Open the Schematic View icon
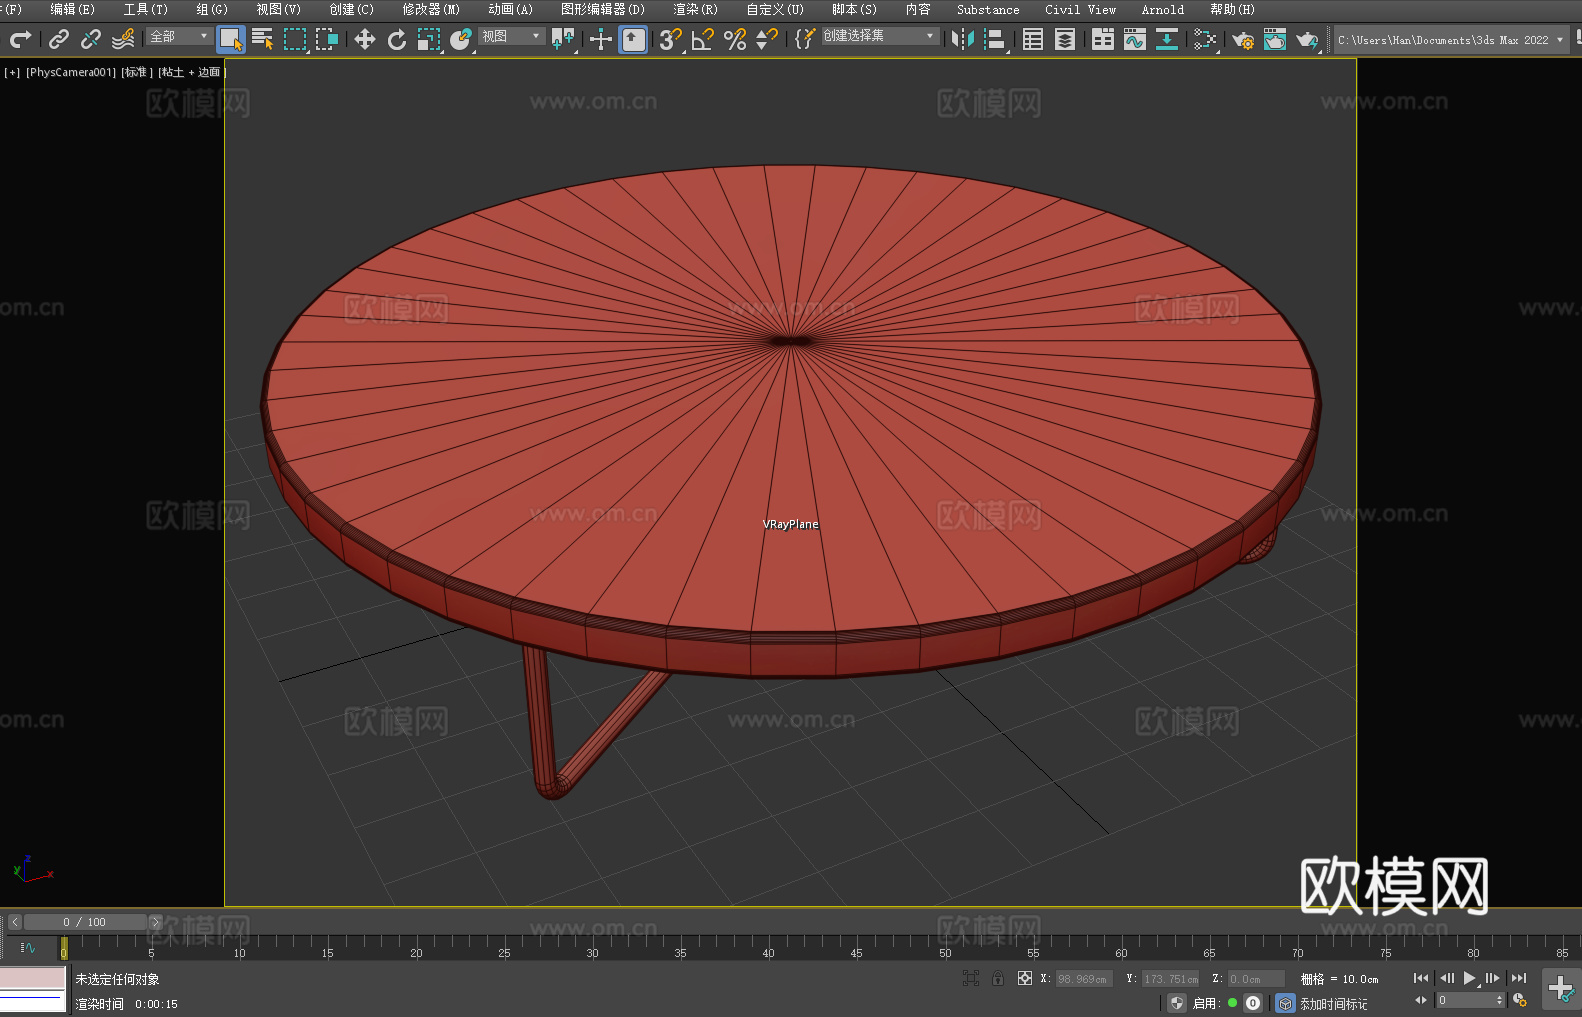The image size is (1582, 1017). click(x=1167, y=39)
